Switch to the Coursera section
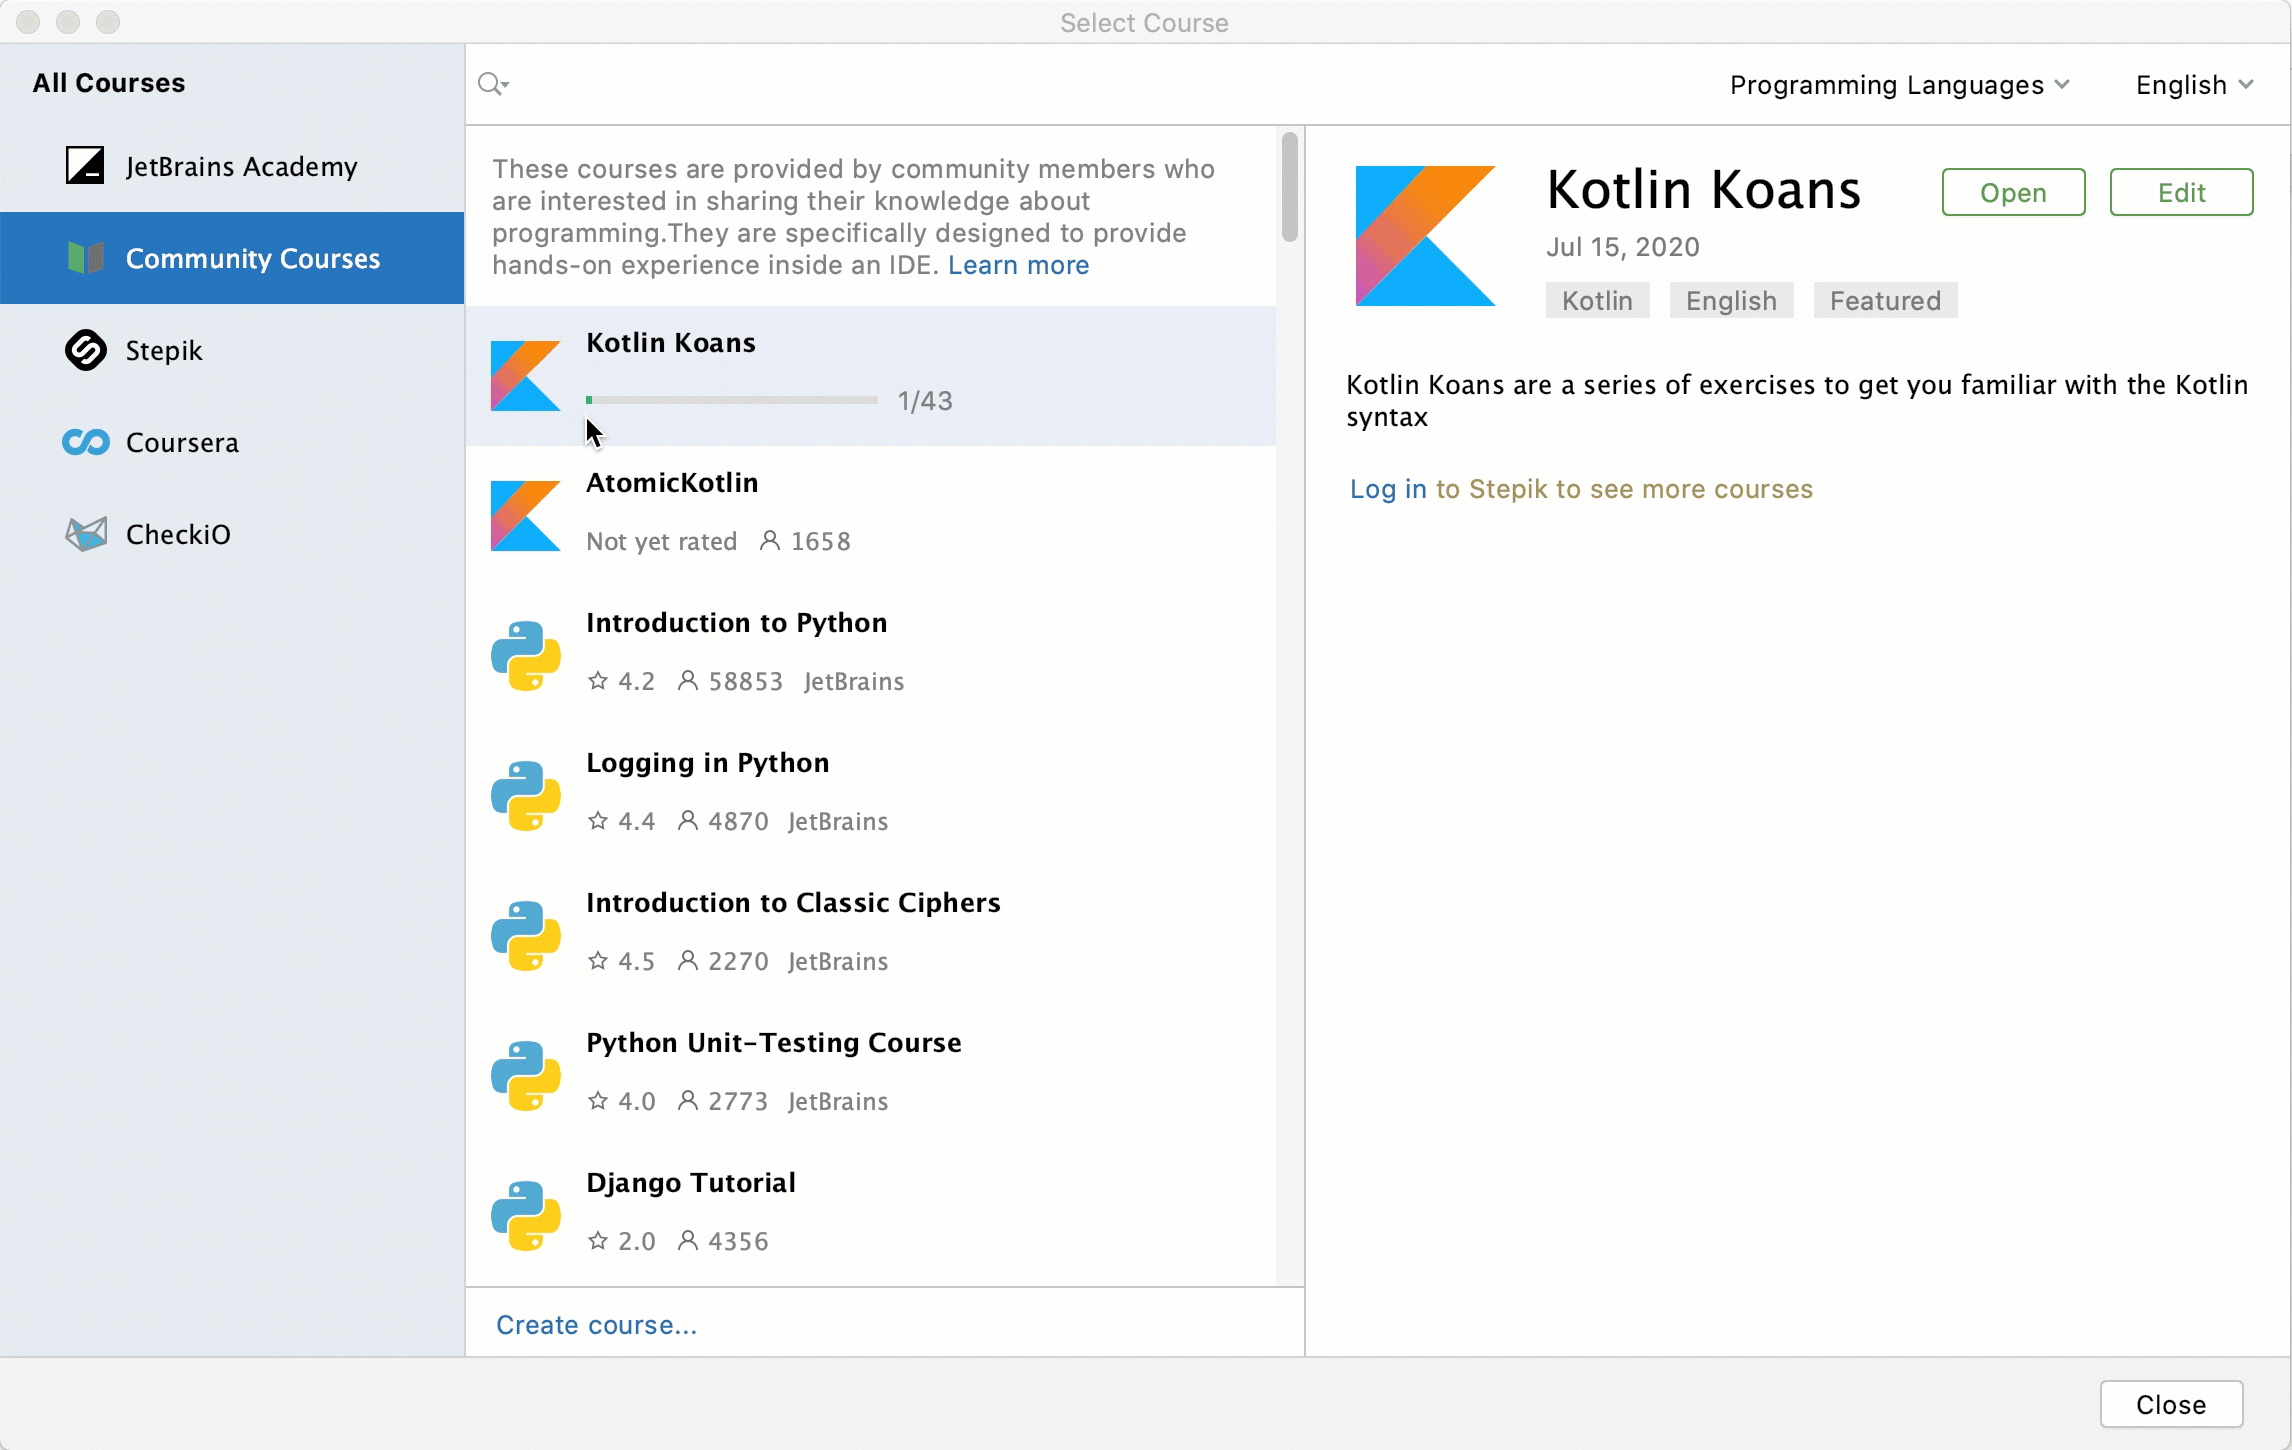This screenshot has width=2292, height=1450. [232, 442]
